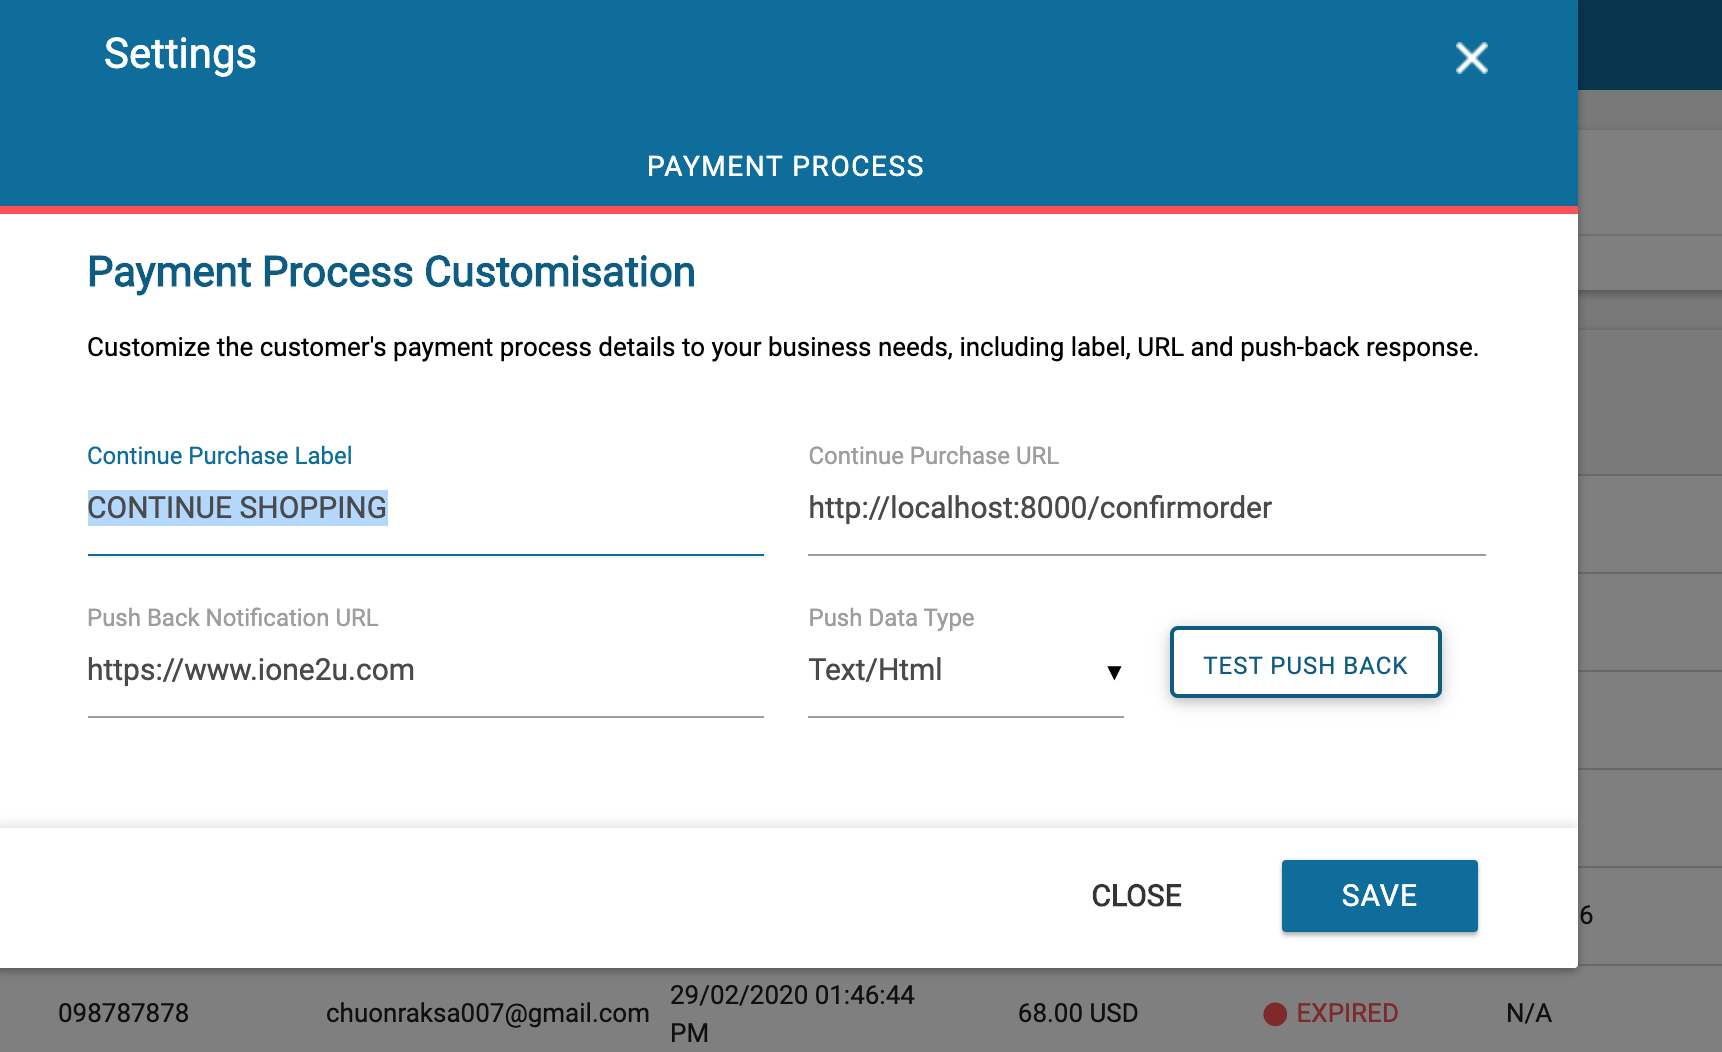The image size is (1722, 1052).
Task: Click the Payment Process Customisation heading
Action: [x=391, y=272]
